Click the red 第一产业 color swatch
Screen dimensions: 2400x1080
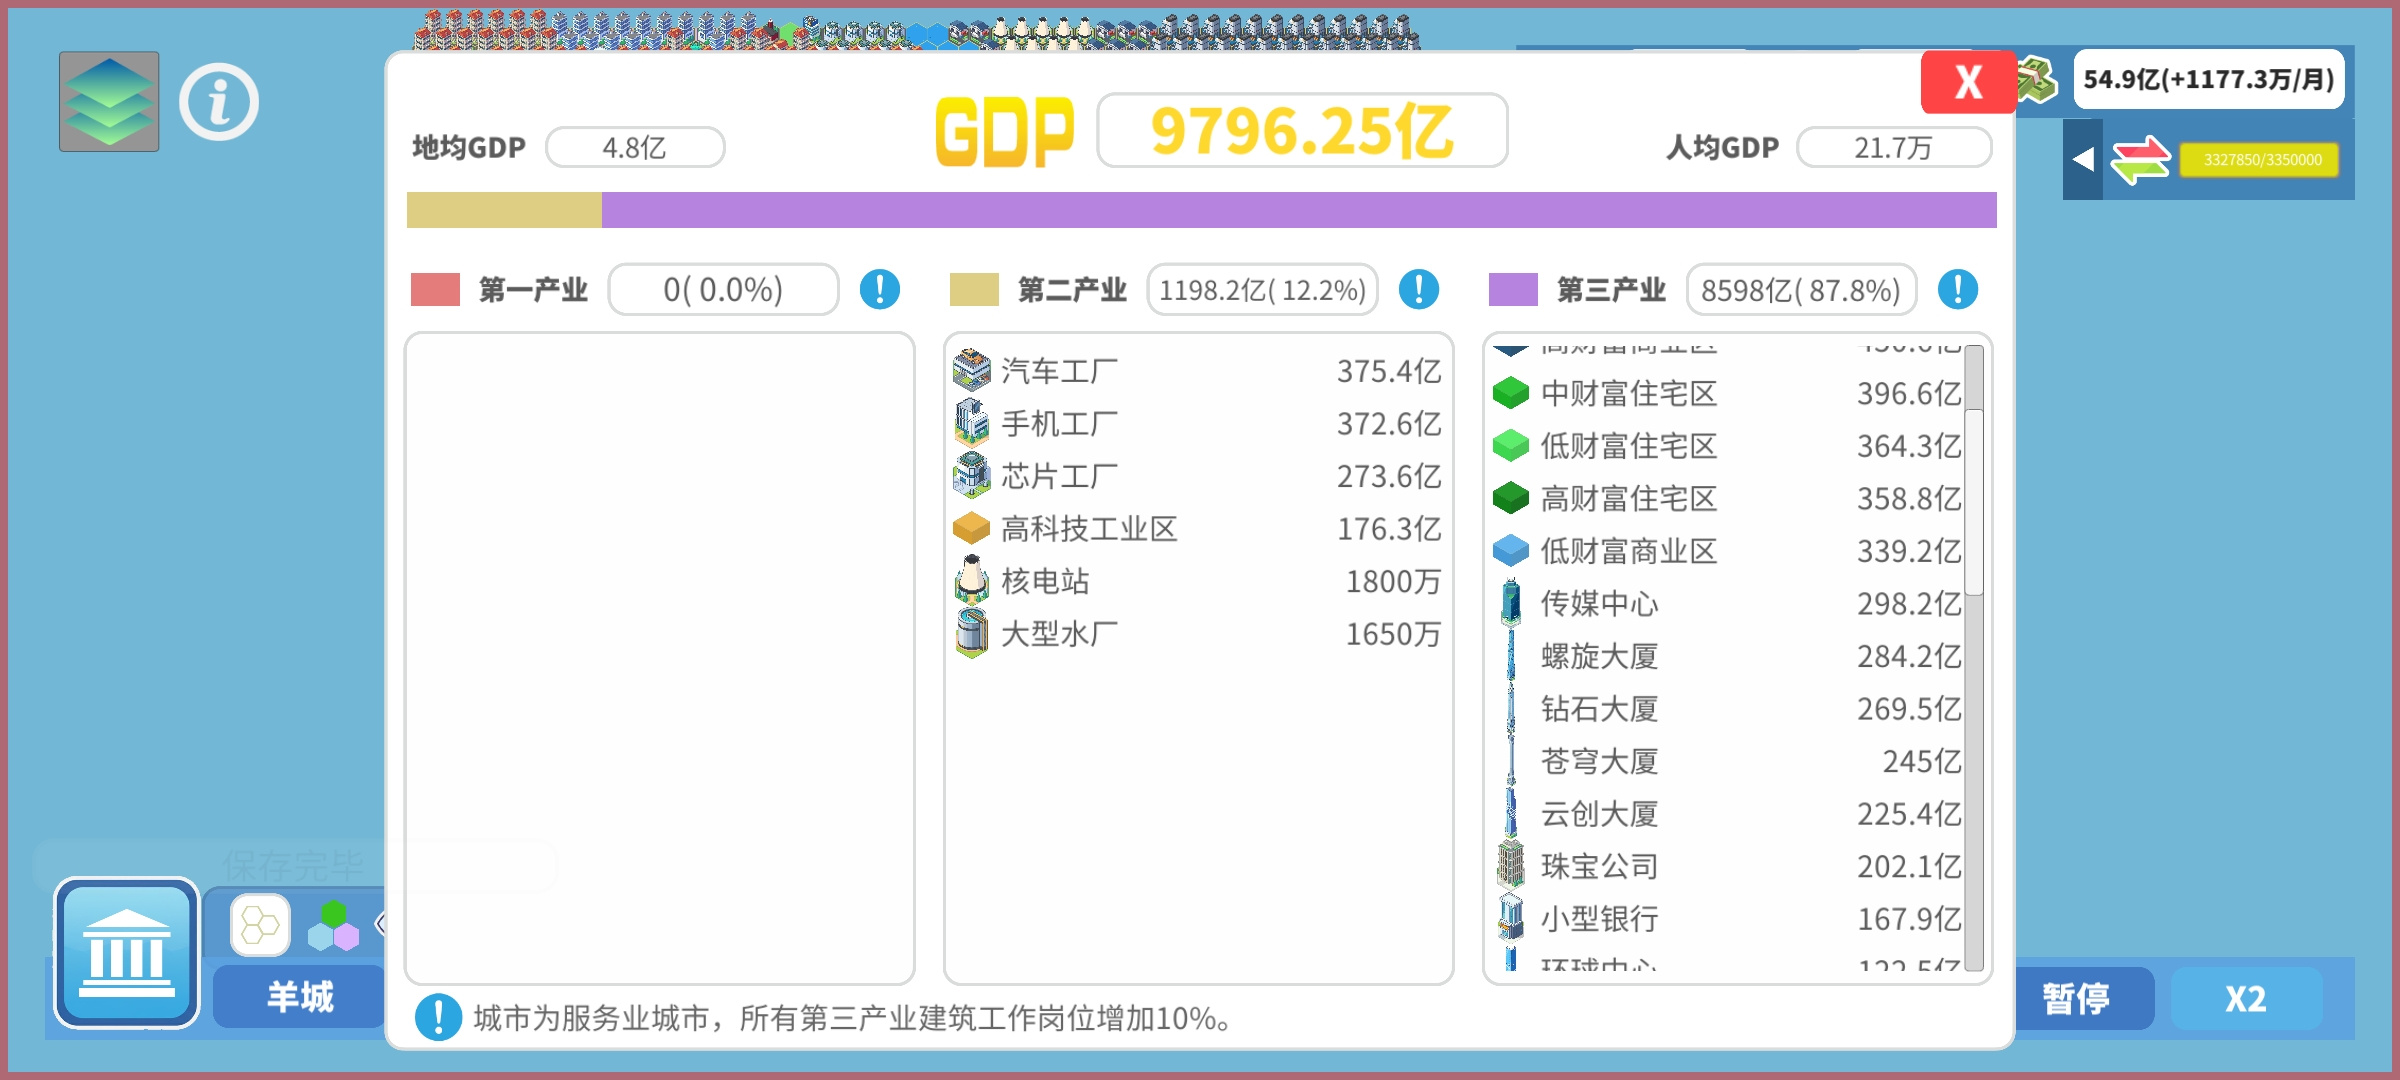click(x=435, y=290)
